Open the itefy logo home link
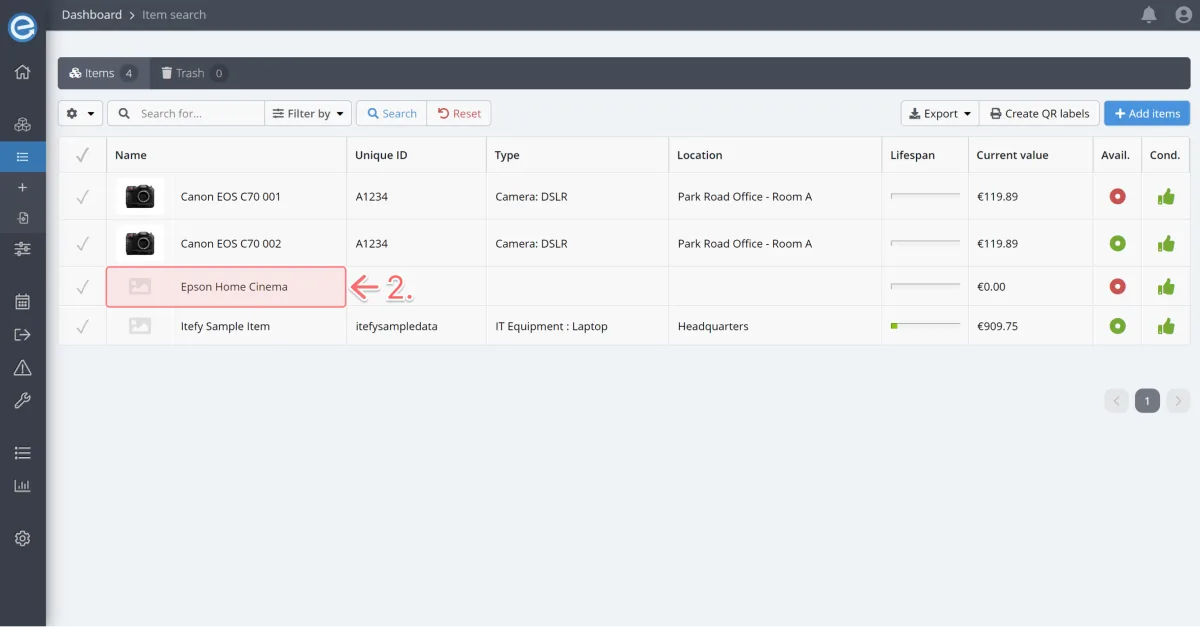The image size is (1200, 627). pyautogui.click(x=22, y=27)
